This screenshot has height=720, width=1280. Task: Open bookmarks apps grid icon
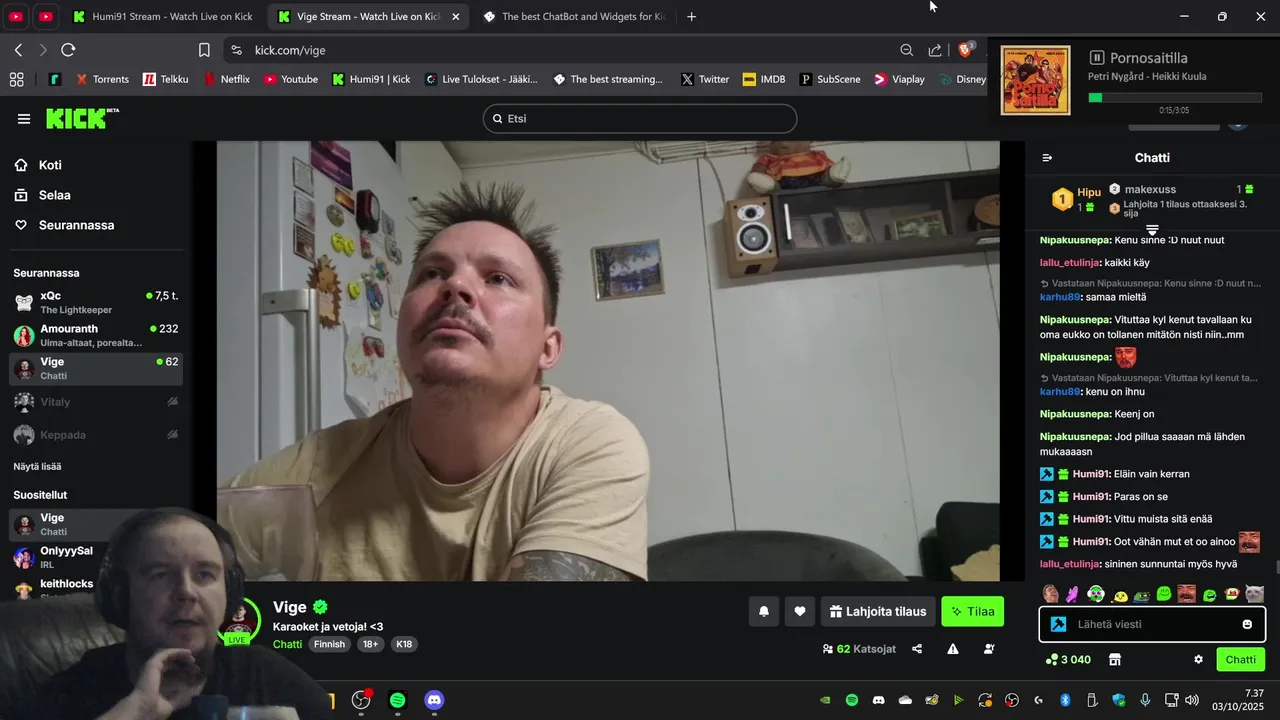point(16,79)
